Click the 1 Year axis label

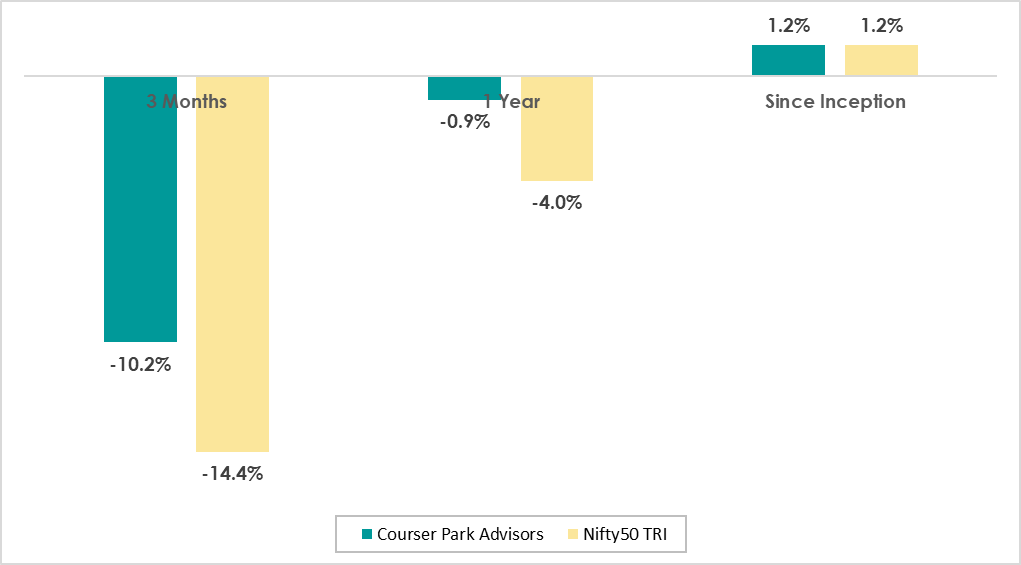[x=511, y=102]
